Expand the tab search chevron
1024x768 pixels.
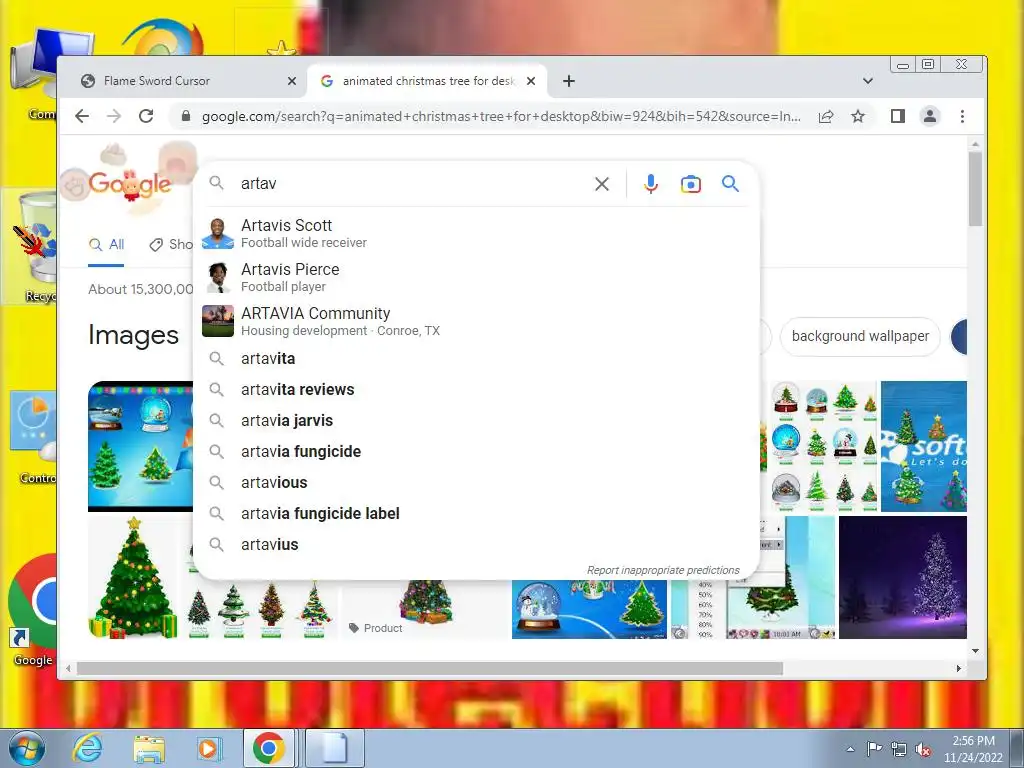868,81
